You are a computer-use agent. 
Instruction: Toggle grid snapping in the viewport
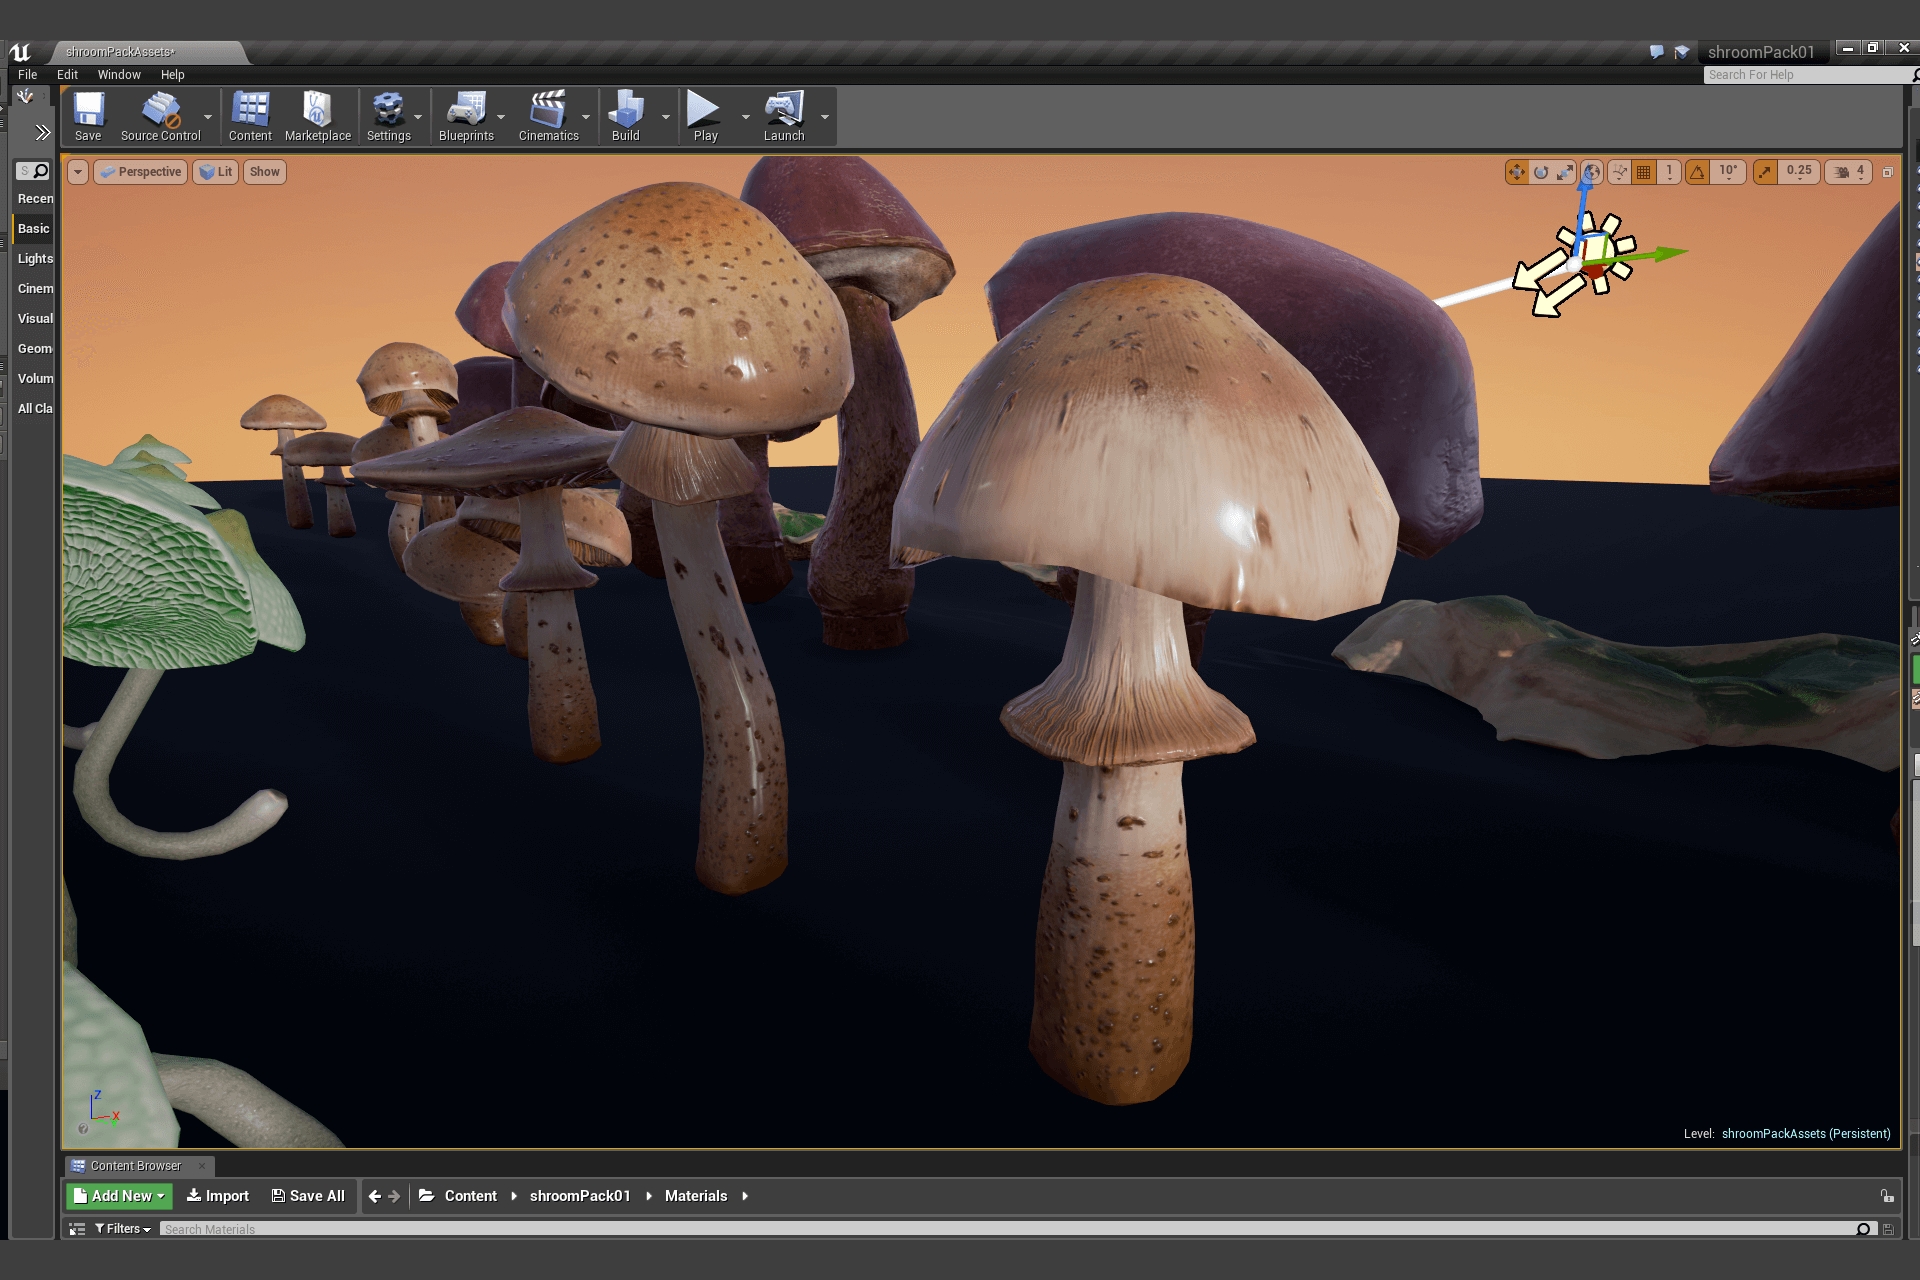pos(1644,172)
